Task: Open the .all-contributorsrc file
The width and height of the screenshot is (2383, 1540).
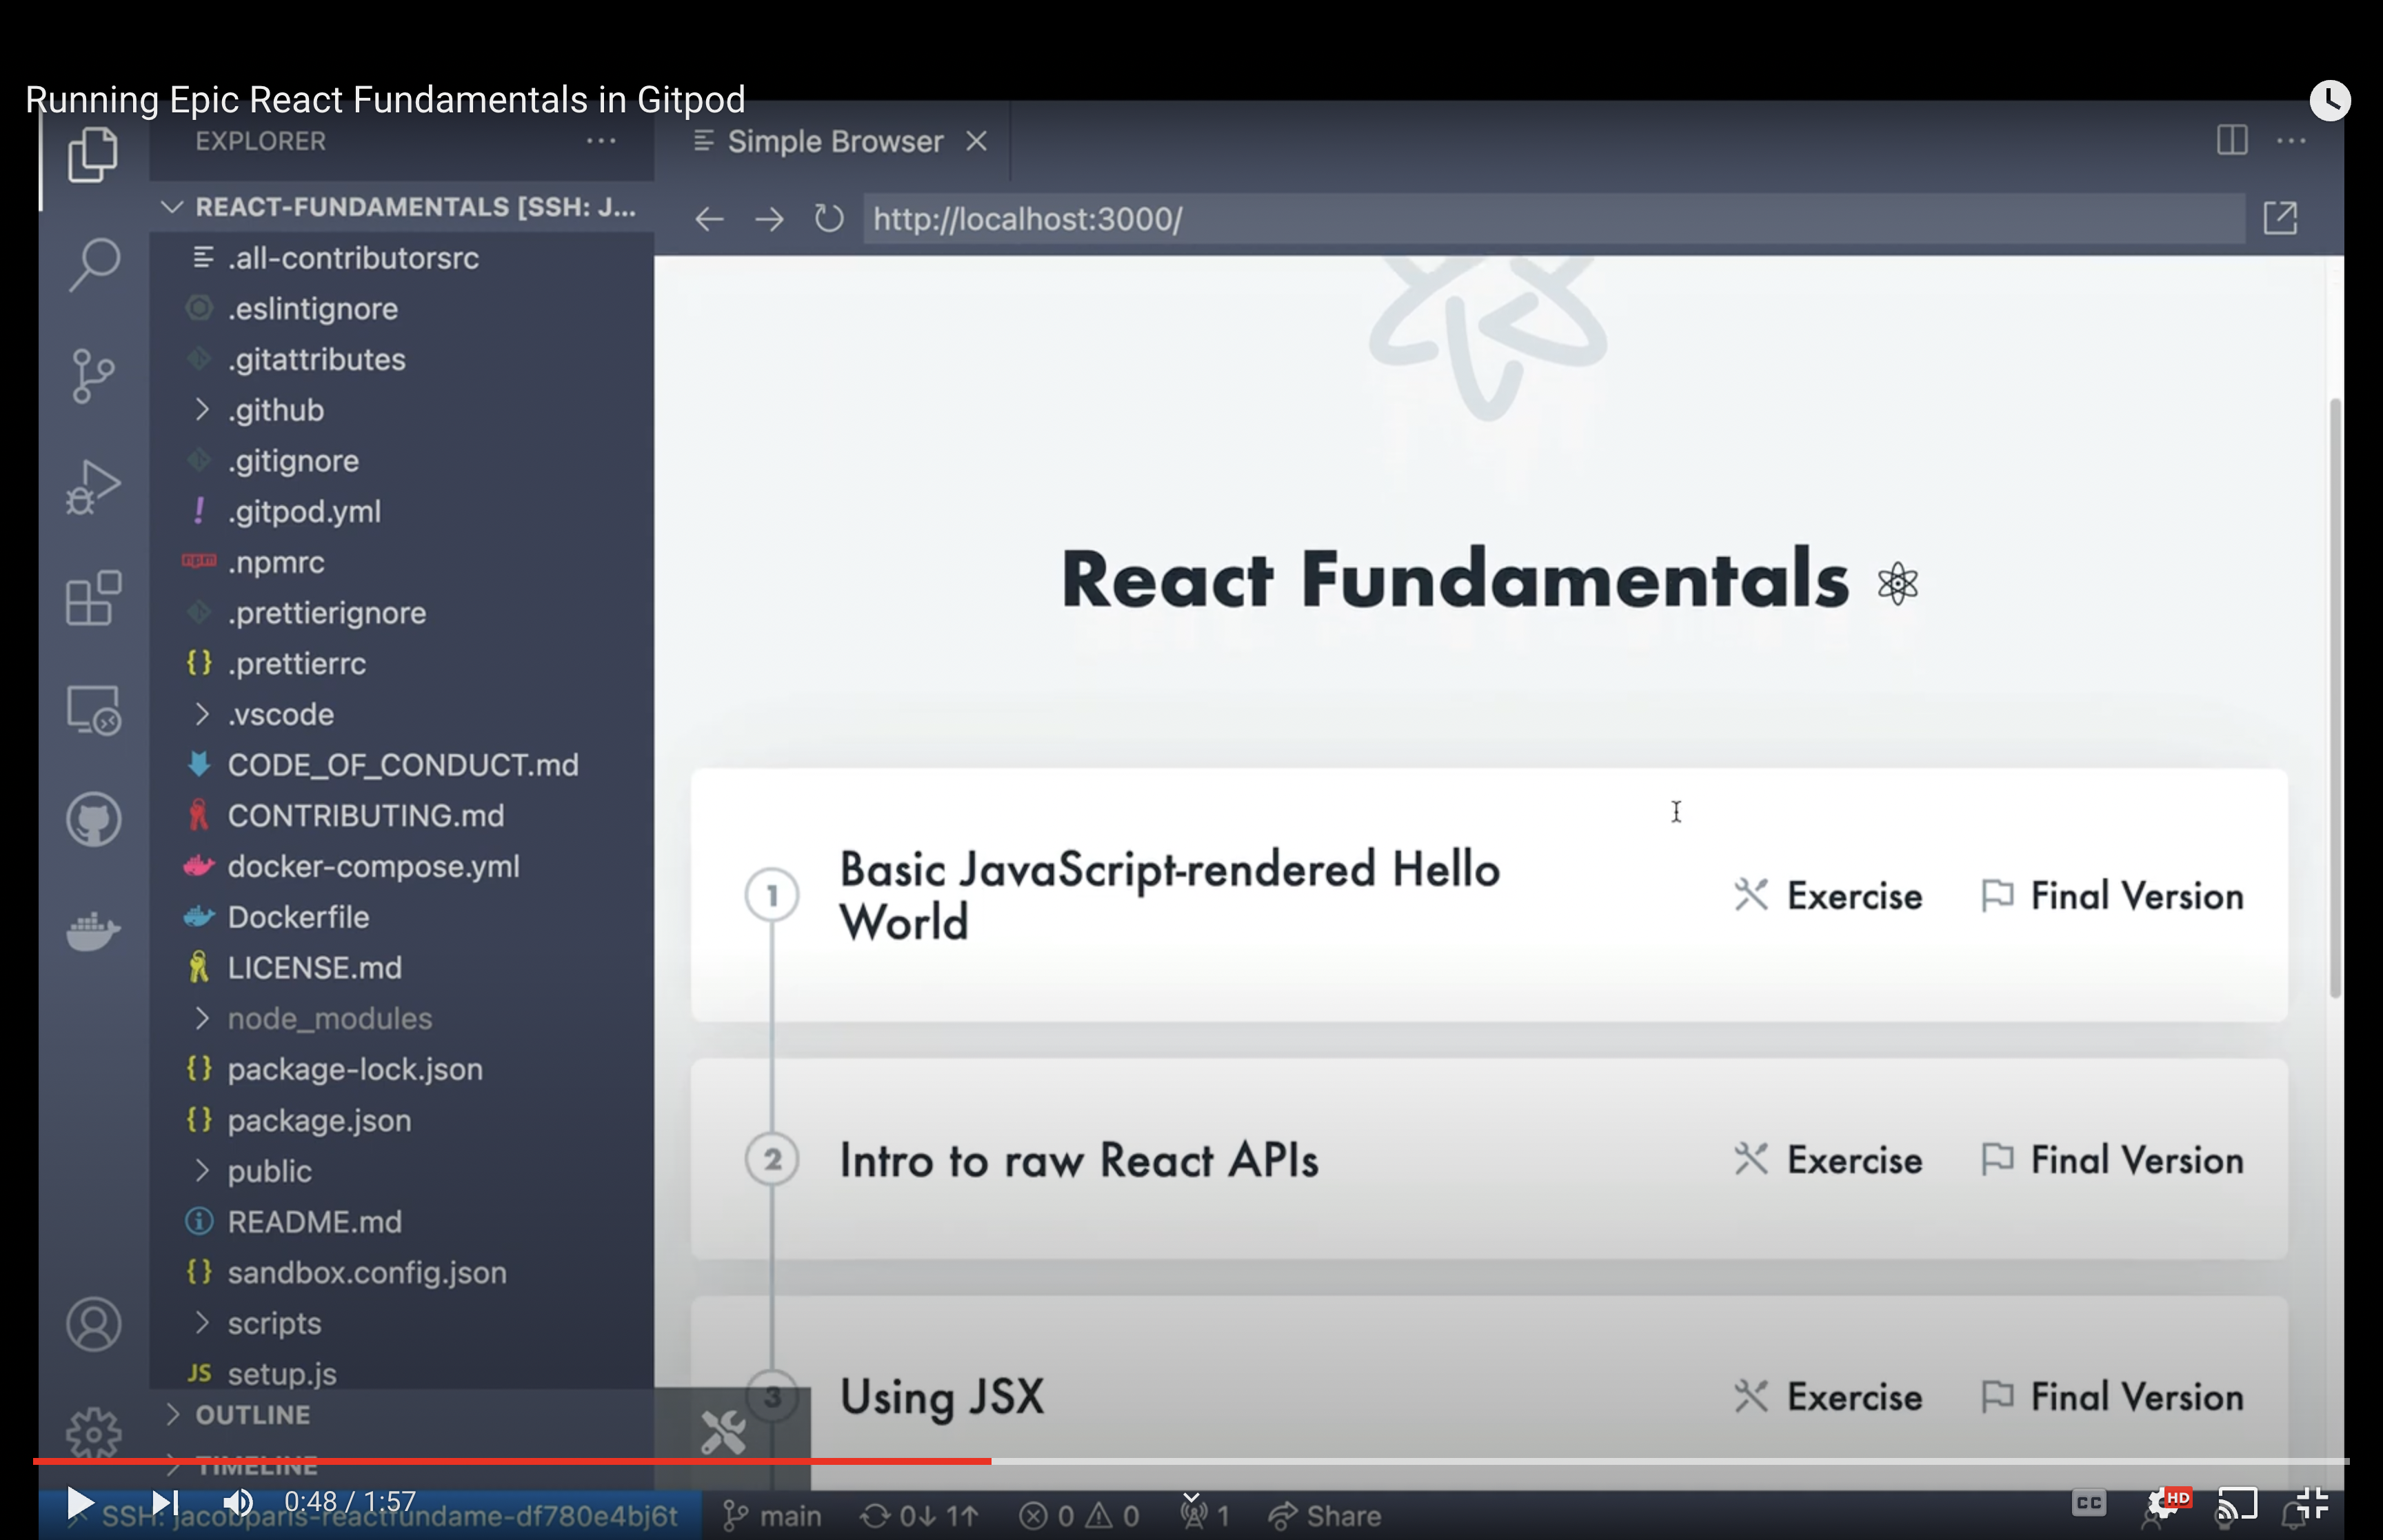Action: click(x=401, y=258)
